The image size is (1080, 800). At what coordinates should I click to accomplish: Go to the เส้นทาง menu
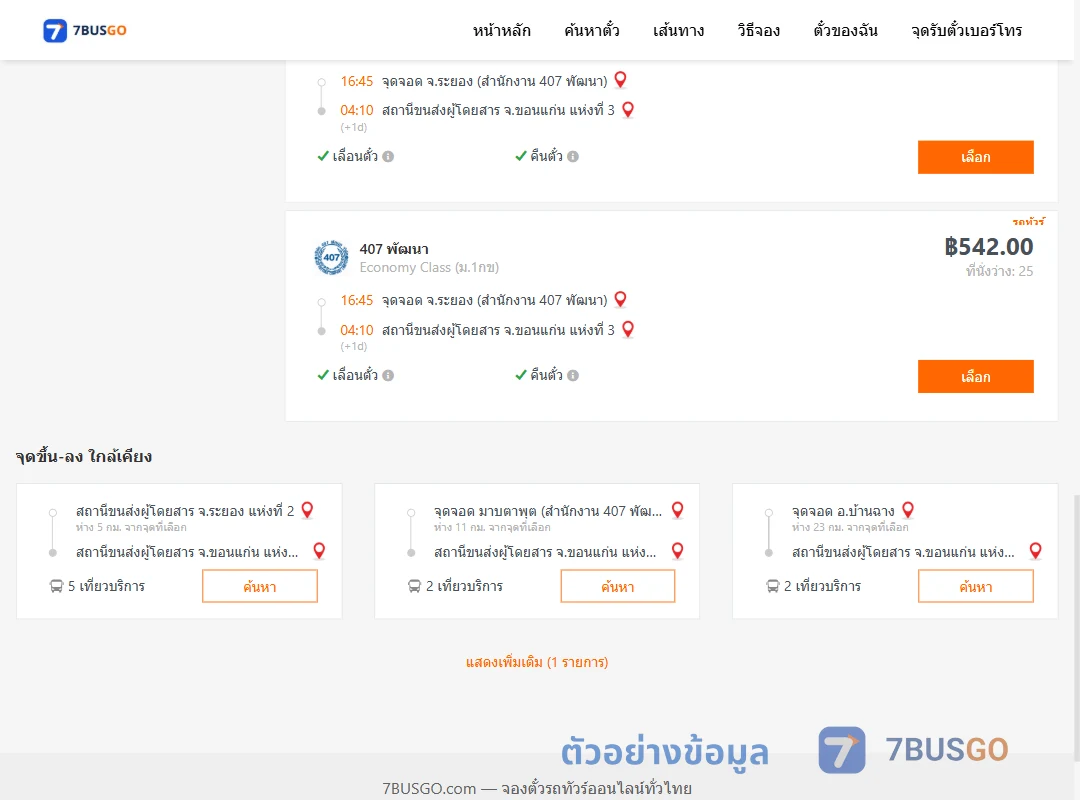(678, 30)
